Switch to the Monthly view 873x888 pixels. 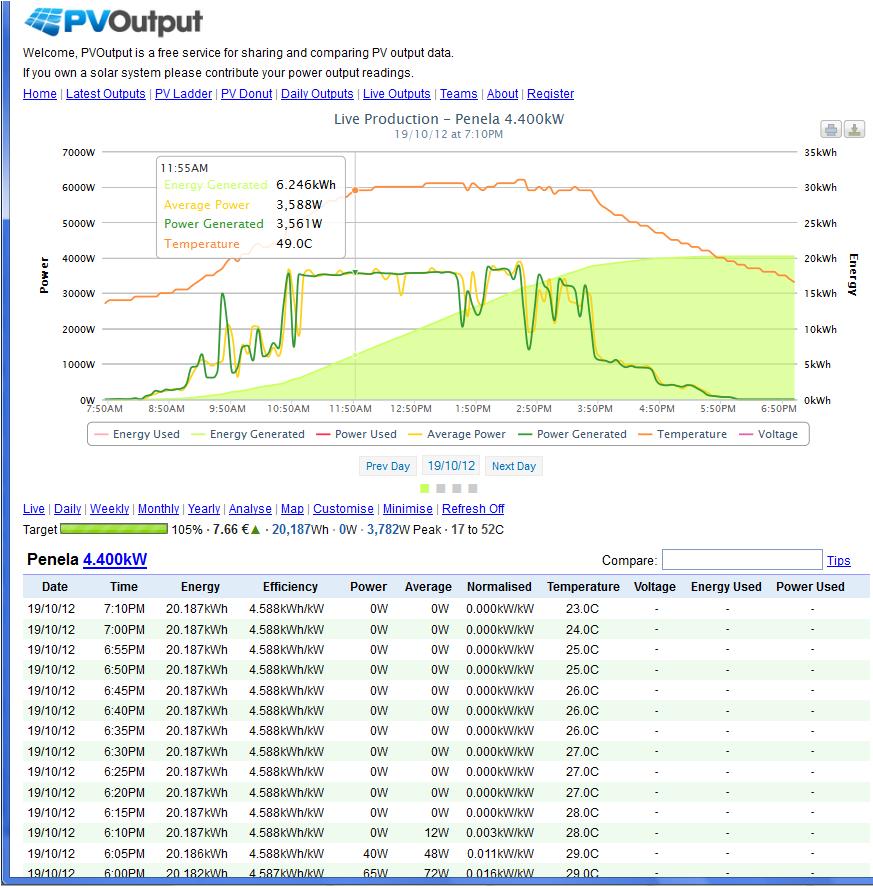159,509
